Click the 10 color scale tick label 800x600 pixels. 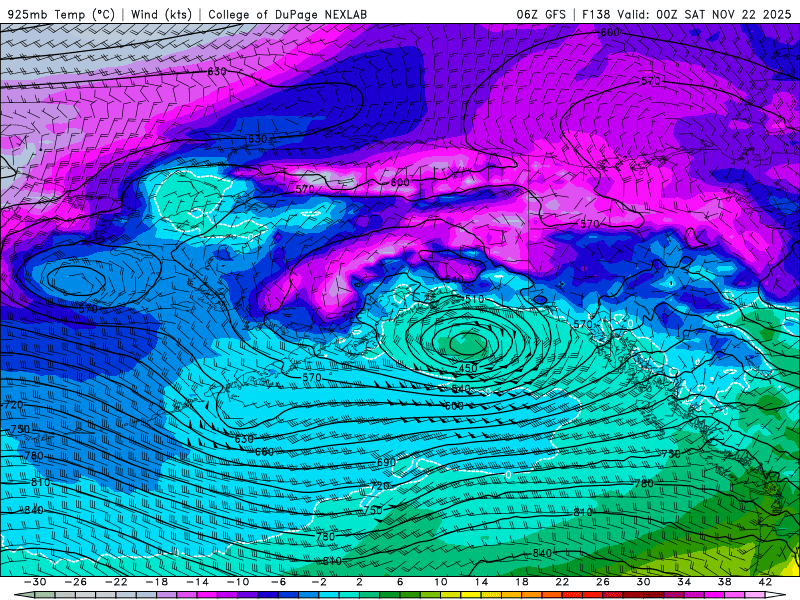[440, 582]
